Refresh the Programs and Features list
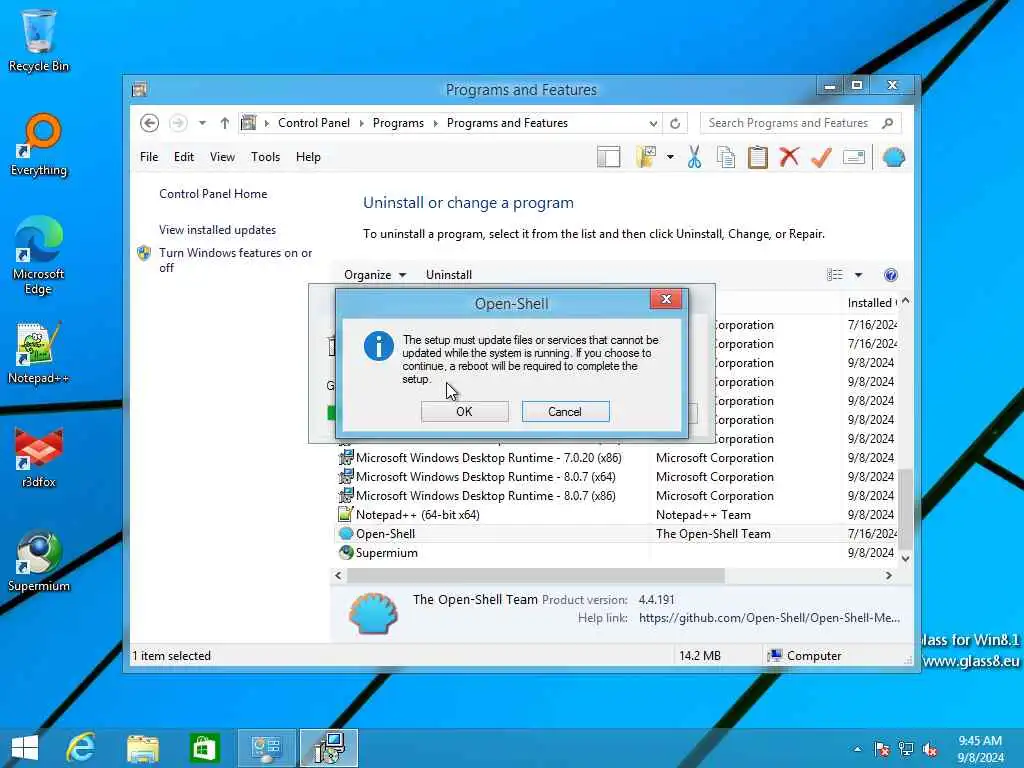The height and width of the screenshot is (768, 1024). tap(675, 123)
